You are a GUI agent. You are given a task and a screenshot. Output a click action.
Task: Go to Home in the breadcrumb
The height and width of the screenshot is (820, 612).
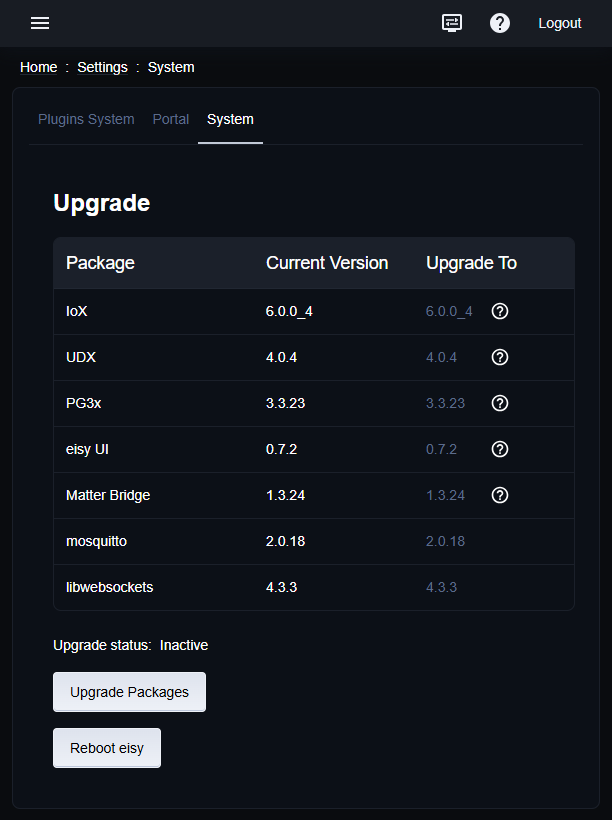click(39, 67)
